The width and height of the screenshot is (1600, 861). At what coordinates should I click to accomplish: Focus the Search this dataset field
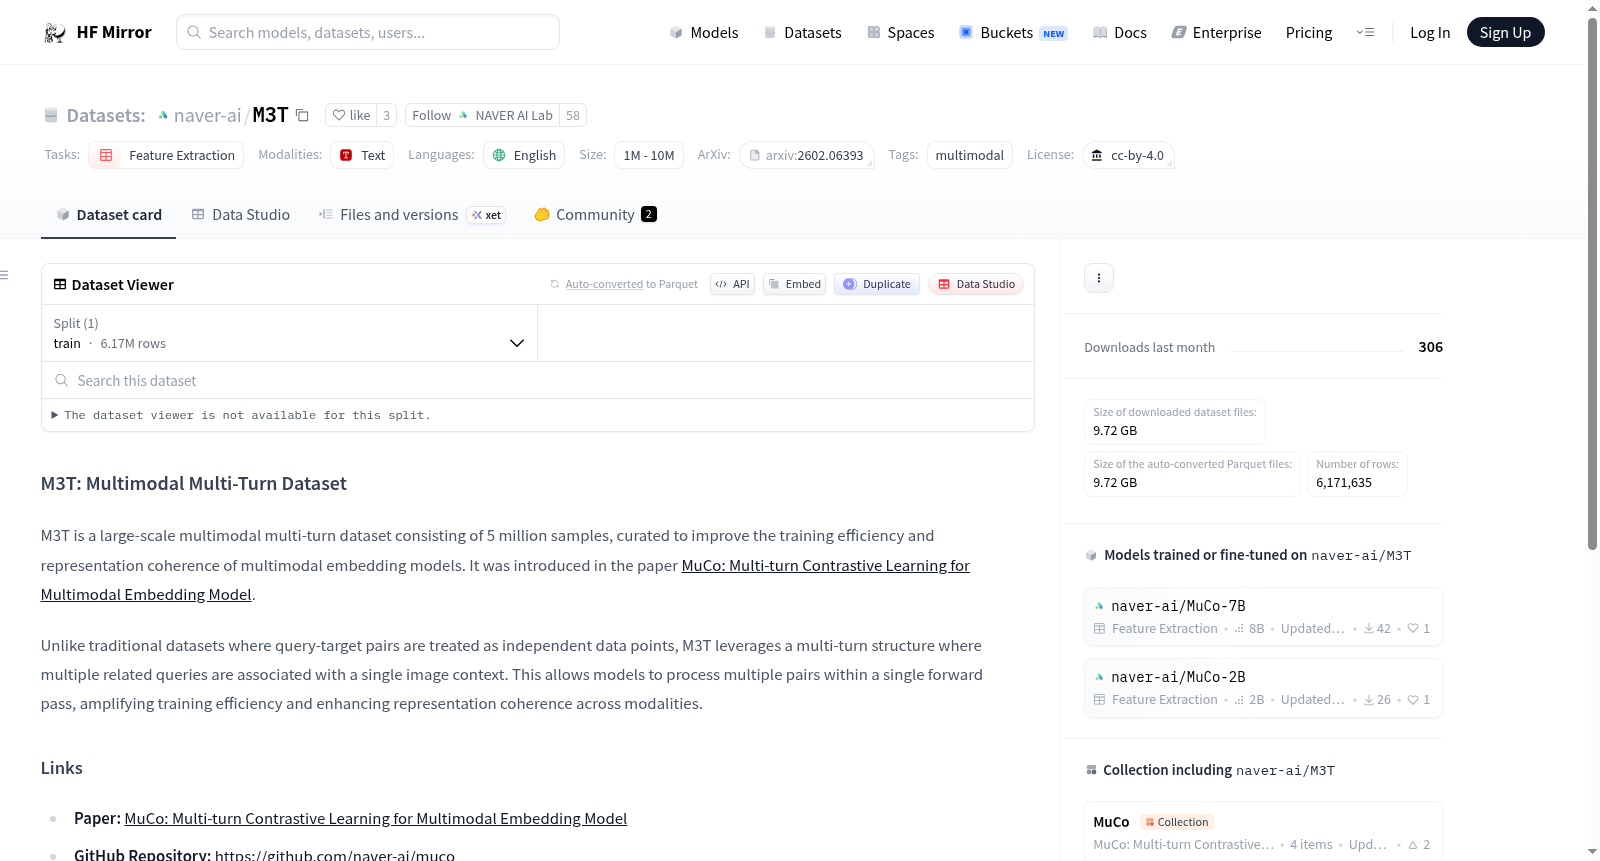538,380
